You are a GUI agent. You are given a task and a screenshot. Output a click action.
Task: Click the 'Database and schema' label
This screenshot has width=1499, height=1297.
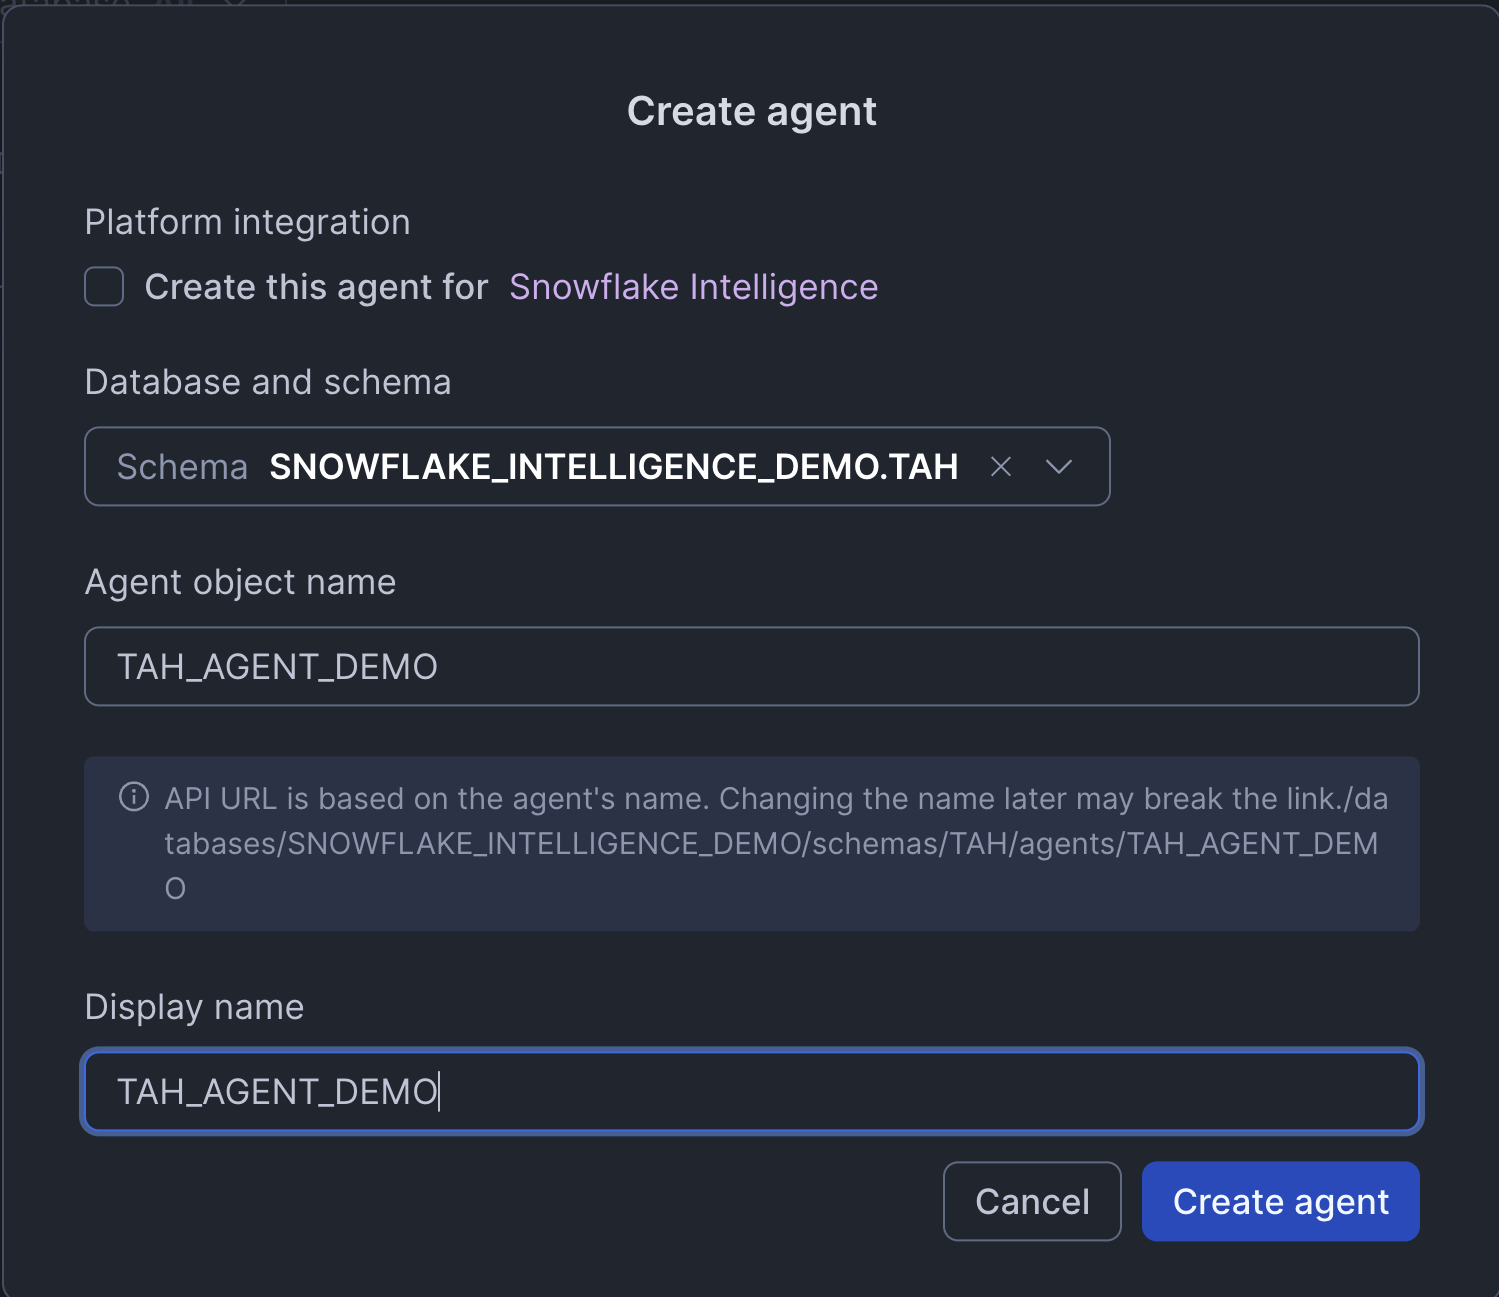coord(267,382)
